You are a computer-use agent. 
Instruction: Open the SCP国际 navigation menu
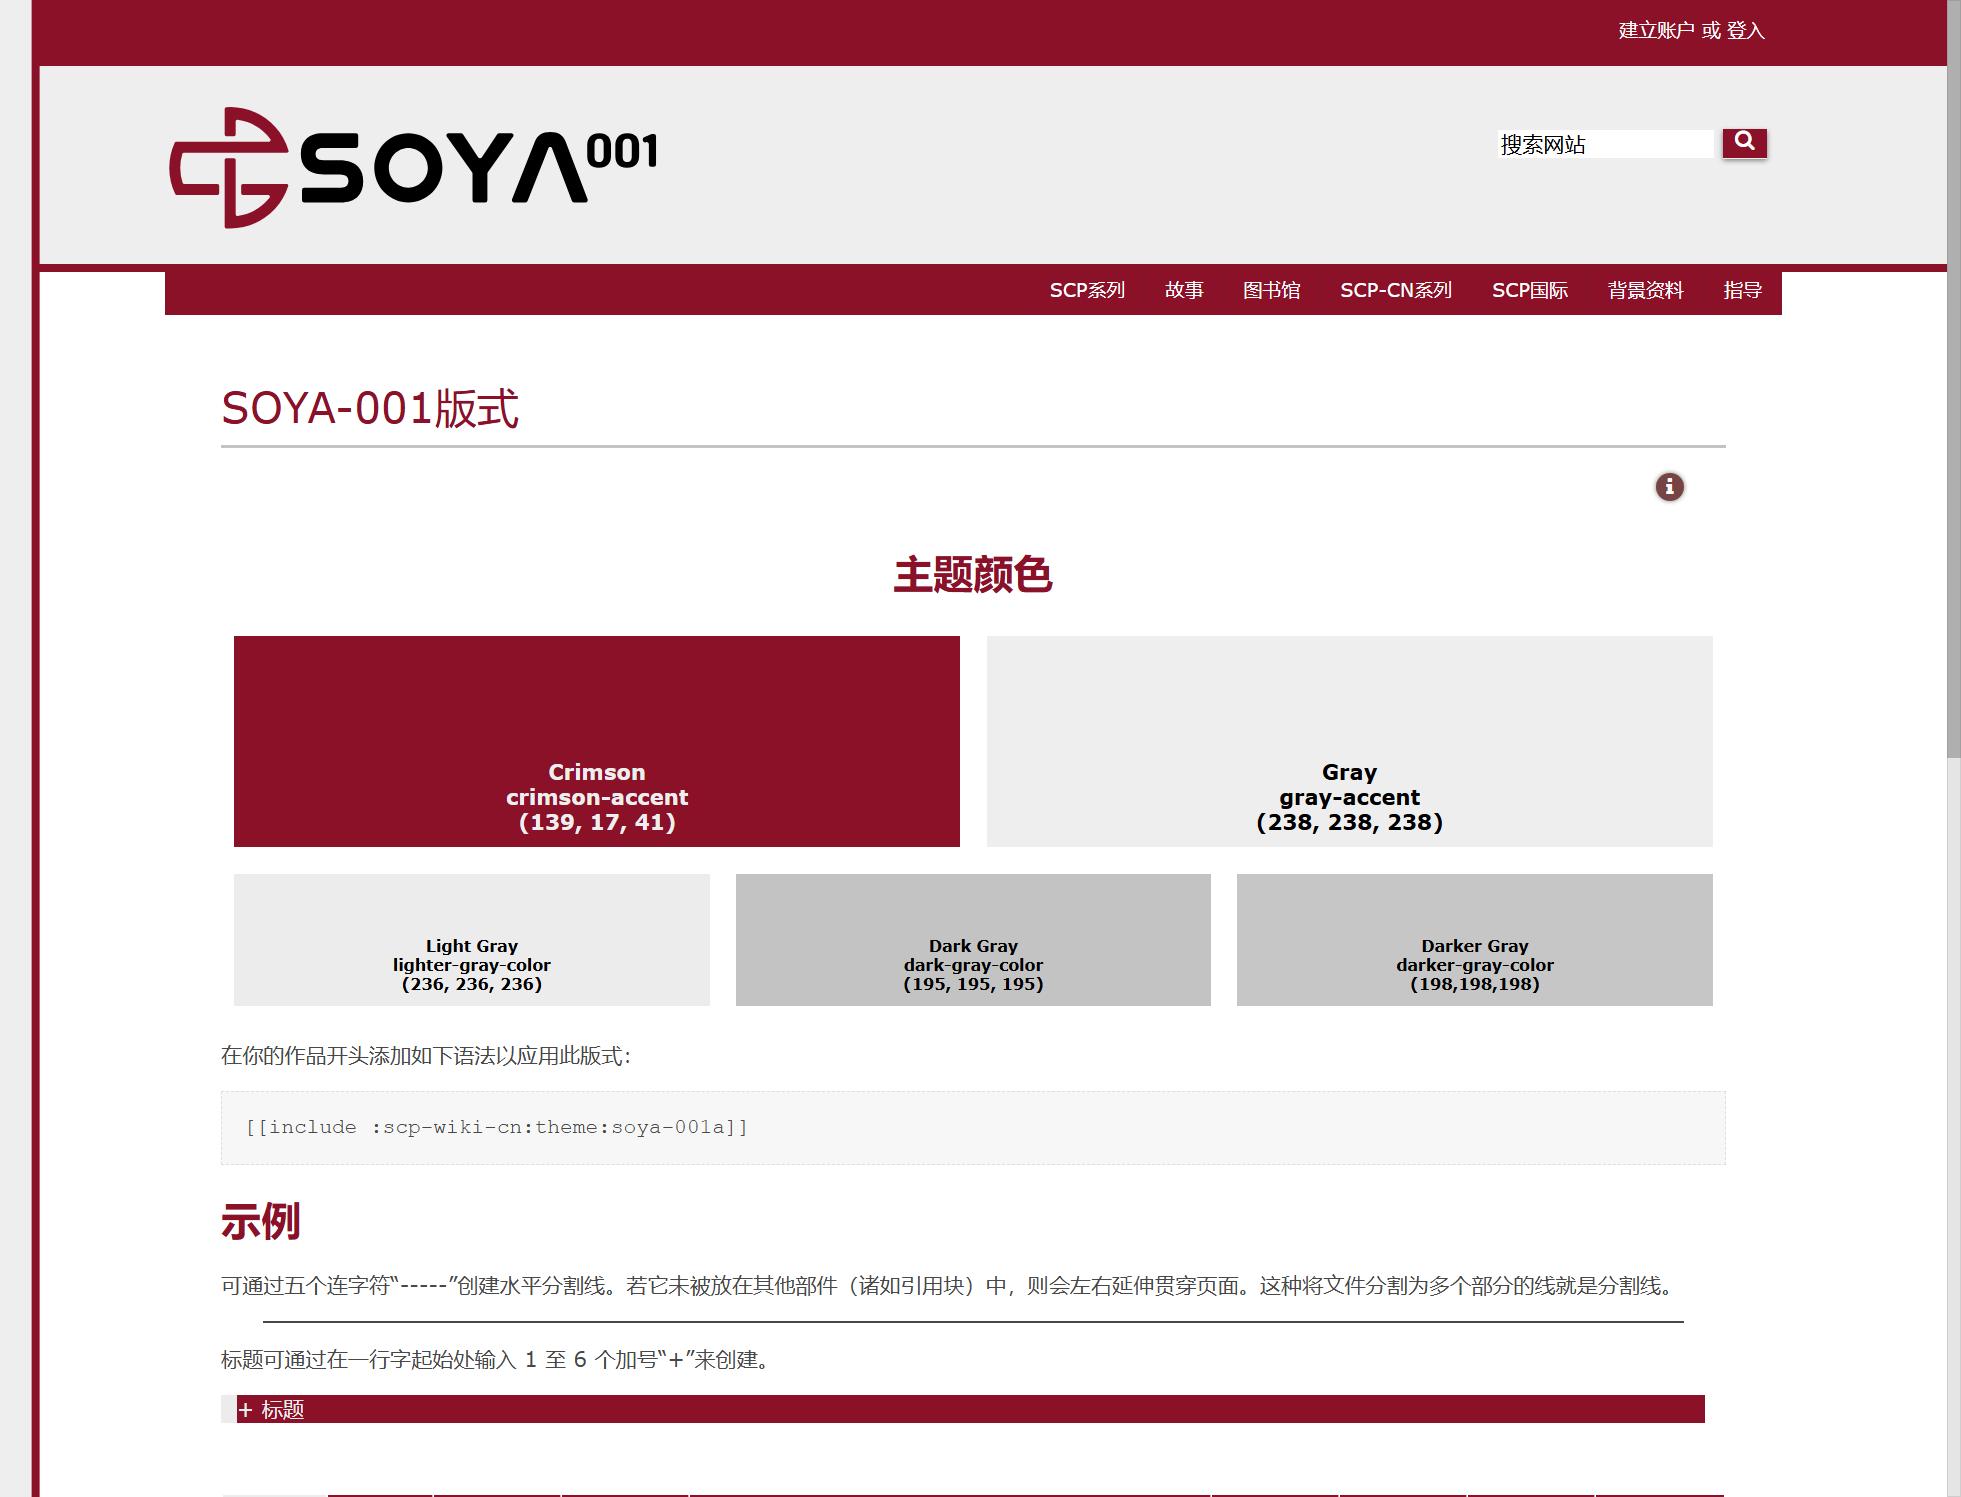pyautogui.click(x=1532, y=290)
